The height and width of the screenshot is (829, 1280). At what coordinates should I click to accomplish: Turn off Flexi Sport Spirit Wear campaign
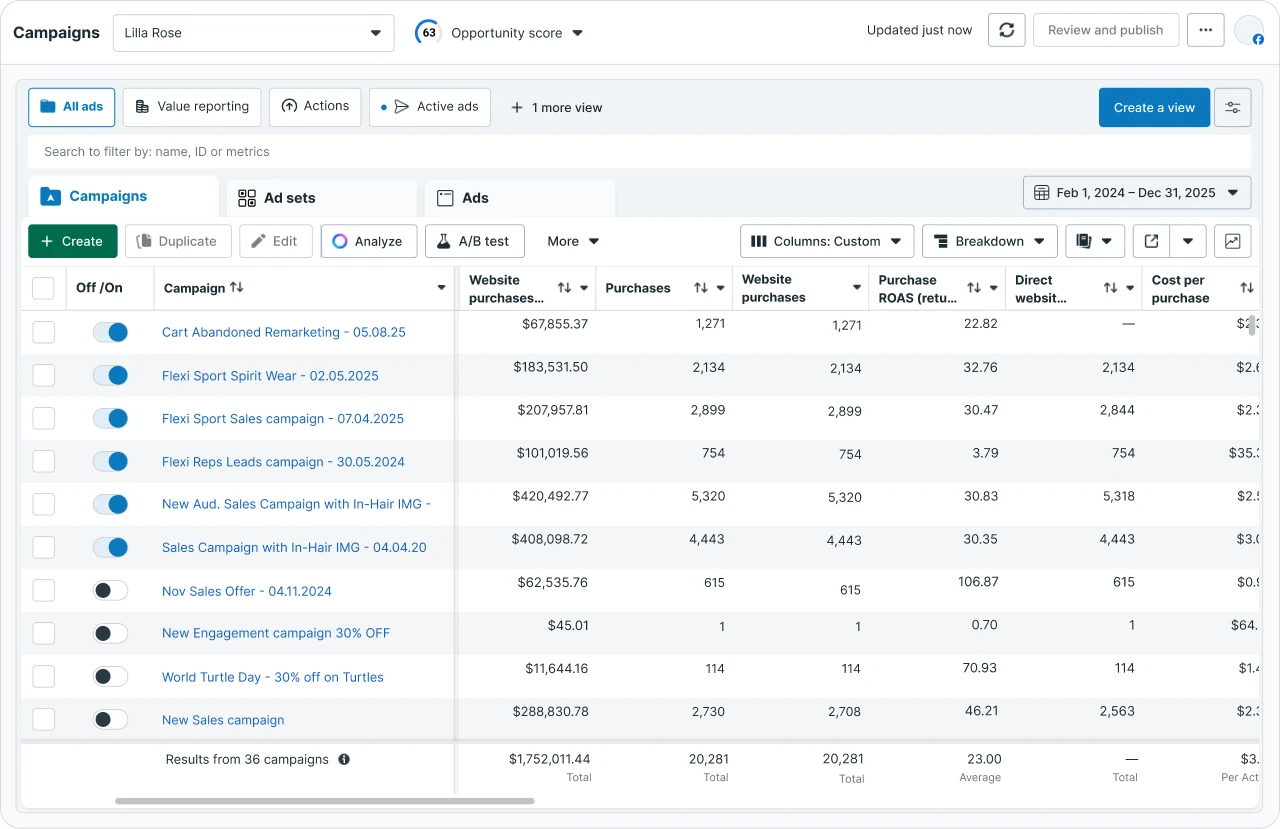111,375
